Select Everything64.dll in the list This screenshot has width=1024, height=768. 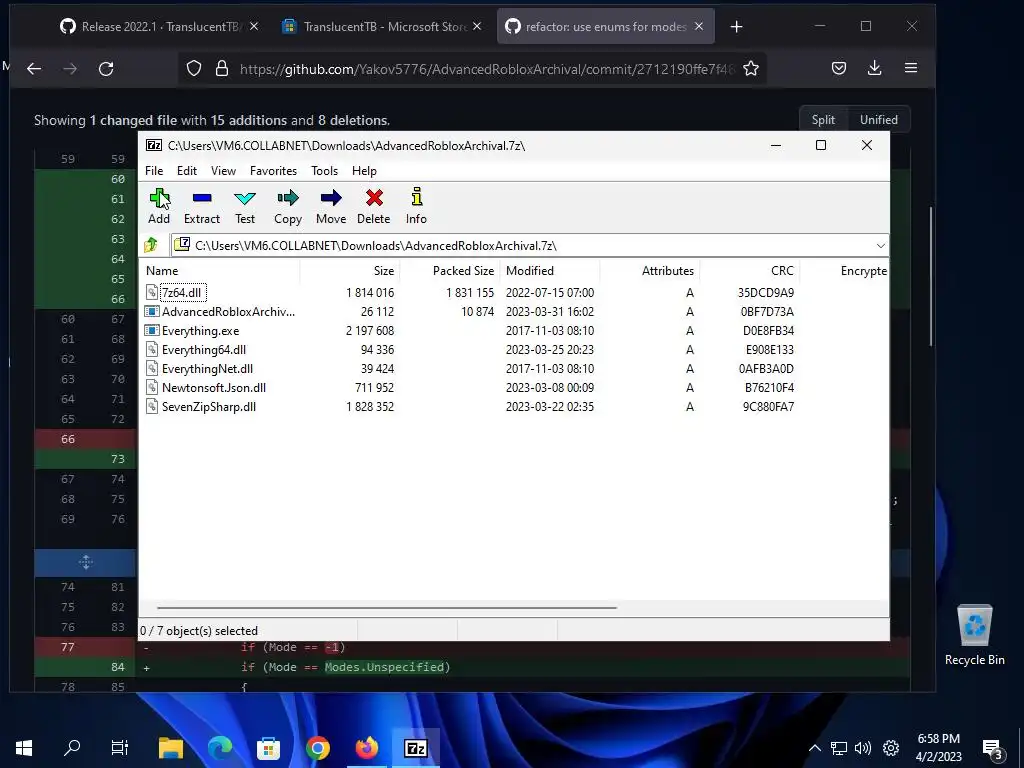pyautogui.click(x=204, y=349)
